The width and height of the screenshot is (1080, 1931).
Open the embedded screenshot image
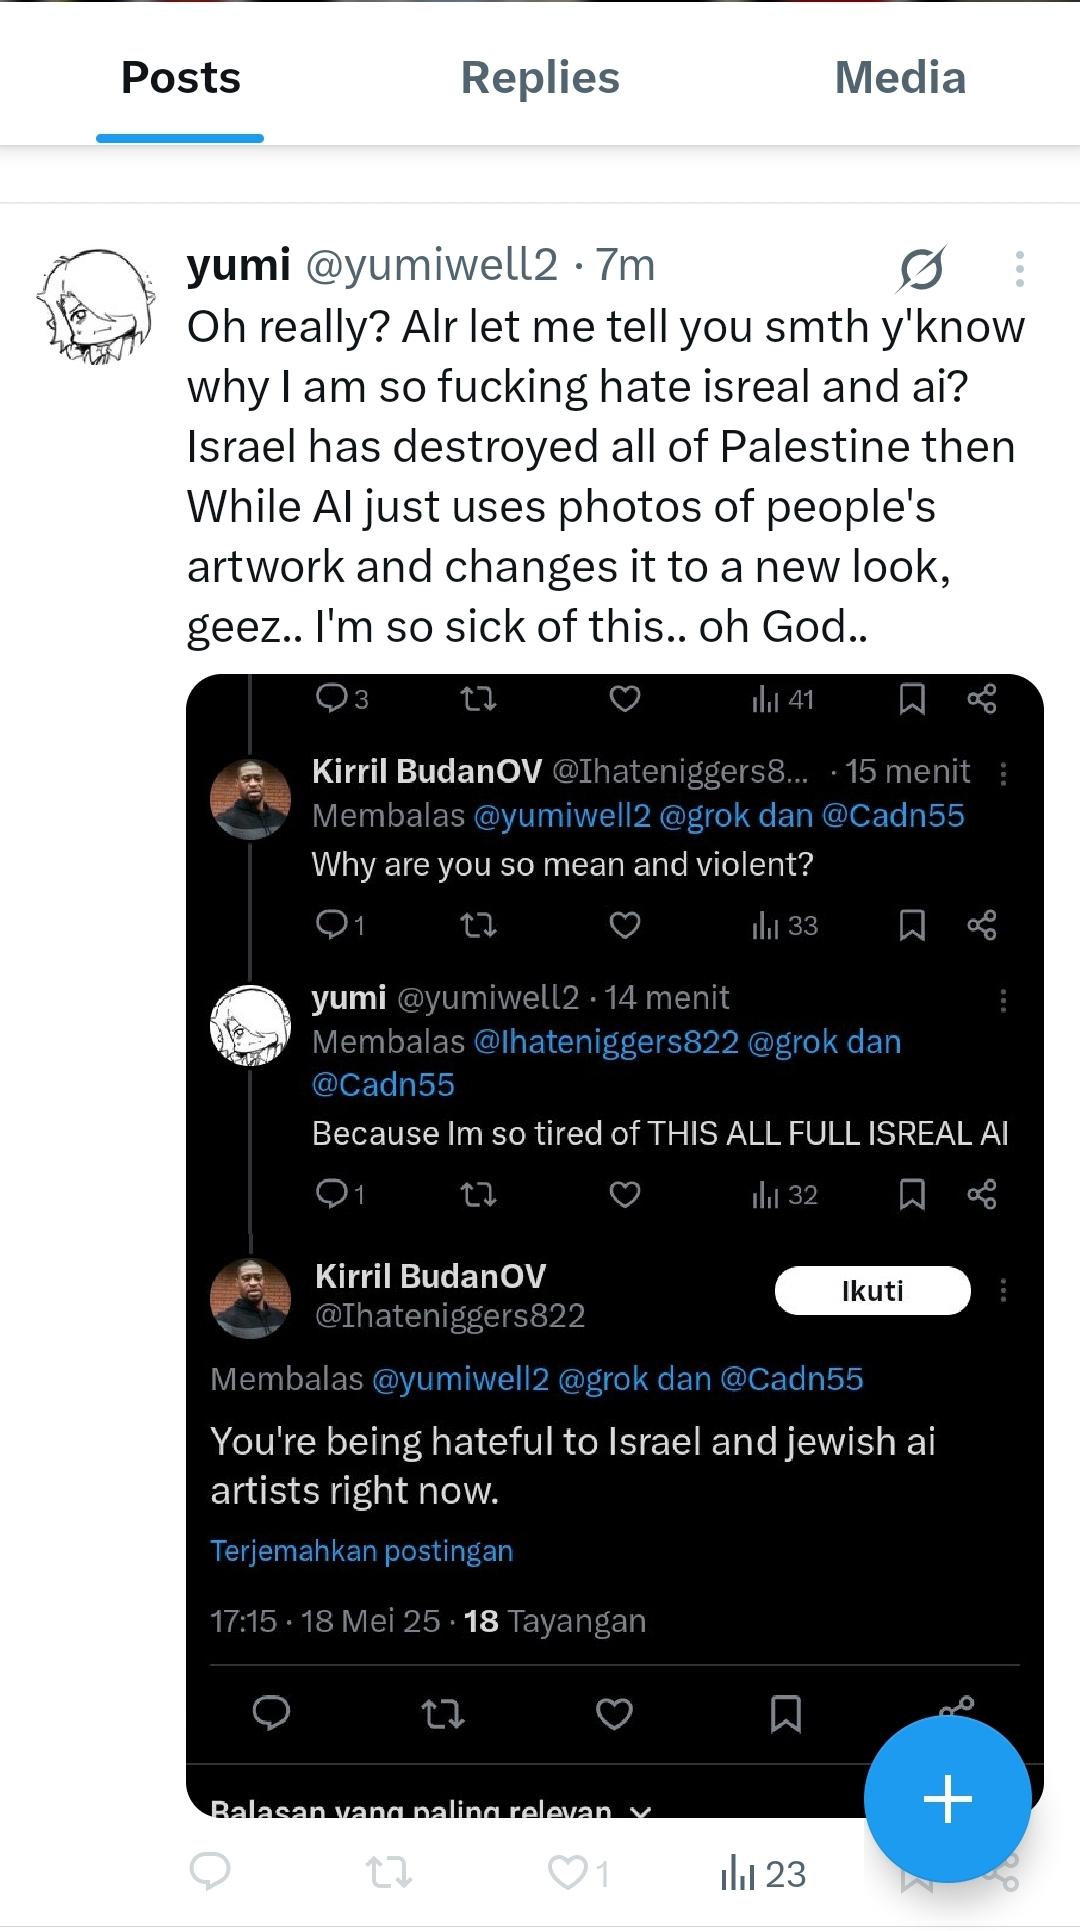pos(614,1100)
